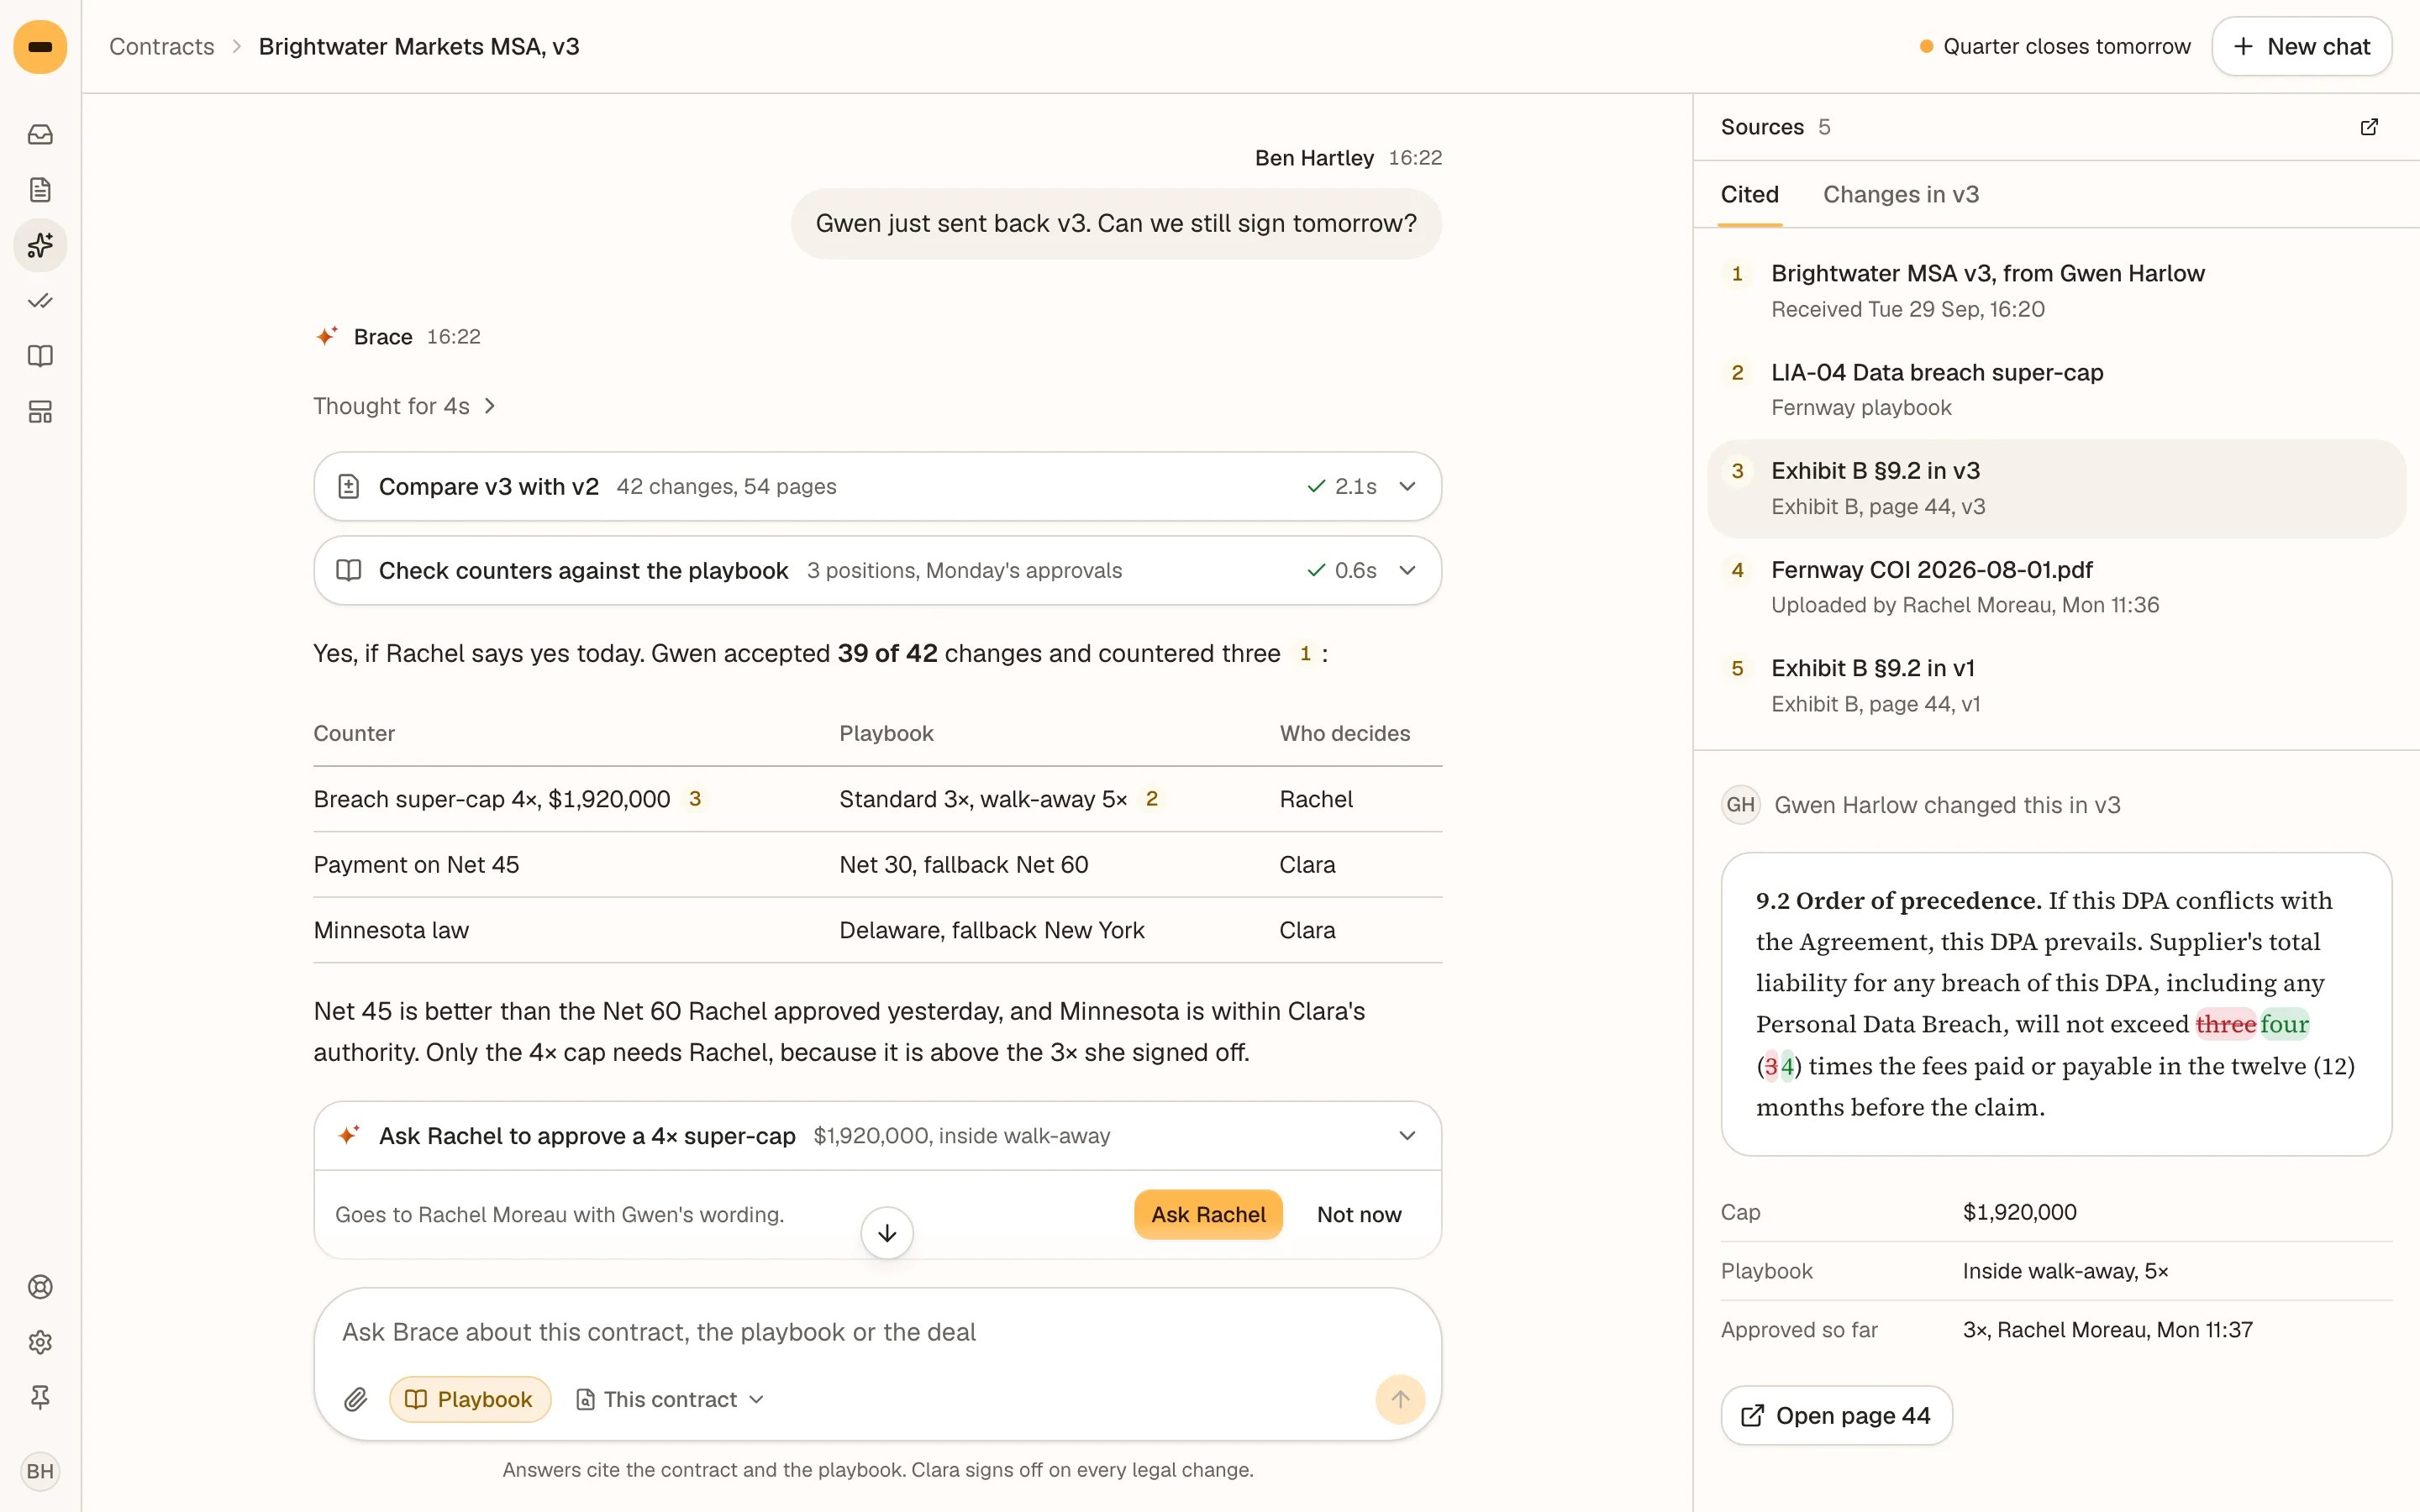Open the playbook book icon in the sidebar
Image resolution: width=2420 pixels, height=1512 pixels.
40,356
